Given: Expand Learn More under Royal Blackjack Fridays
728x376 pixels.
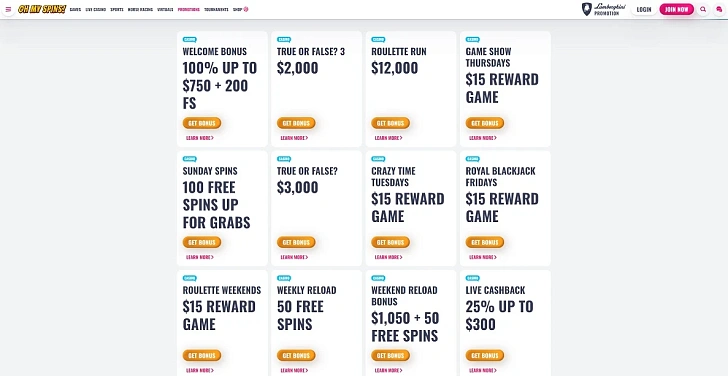Looking at the screenshot, I should point(483,257).
